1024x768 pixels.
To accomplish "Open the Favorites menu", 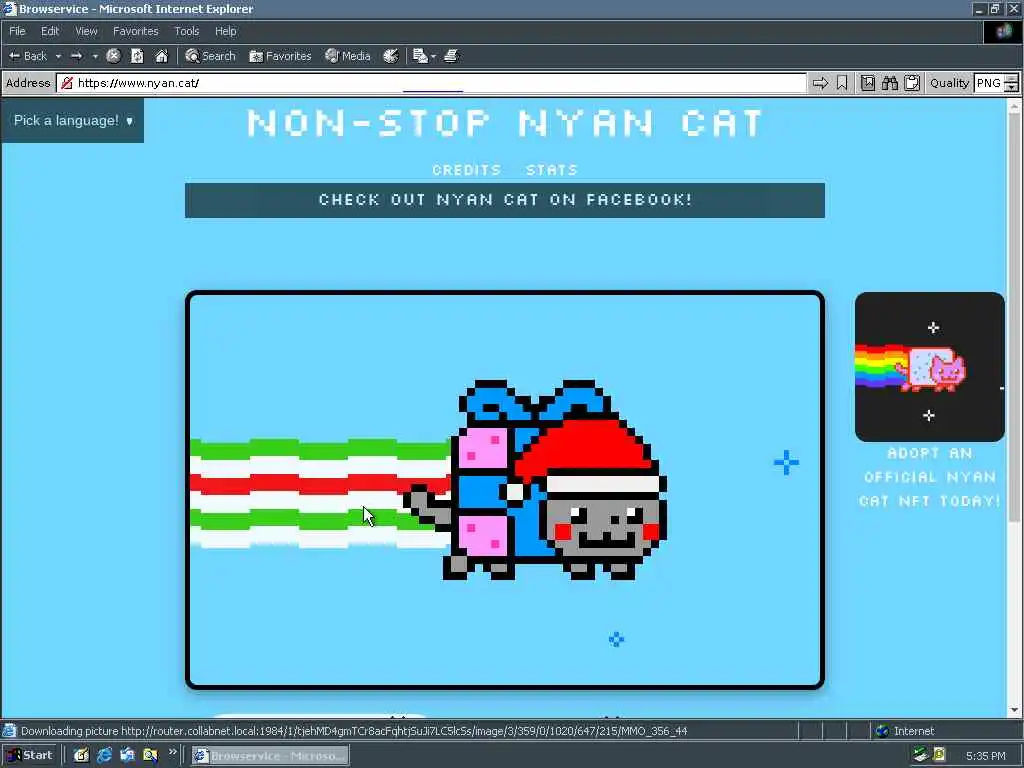I will tap(135, 31).
